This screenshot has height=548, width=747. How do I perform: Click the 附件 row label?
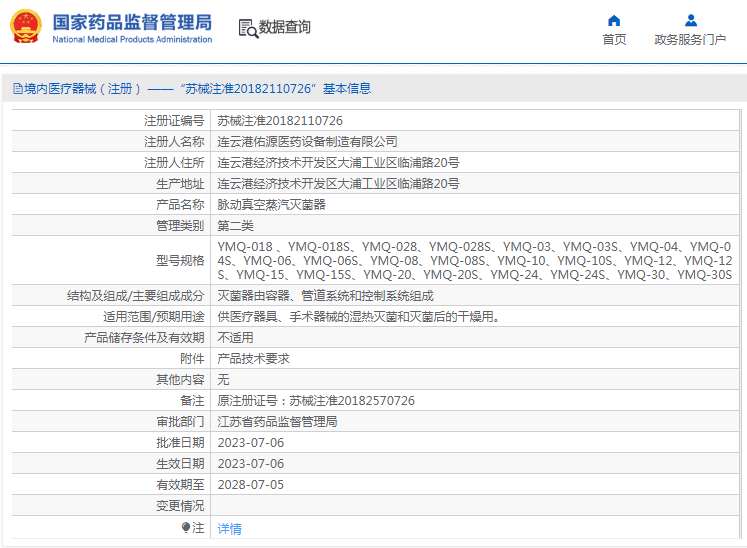192,359
